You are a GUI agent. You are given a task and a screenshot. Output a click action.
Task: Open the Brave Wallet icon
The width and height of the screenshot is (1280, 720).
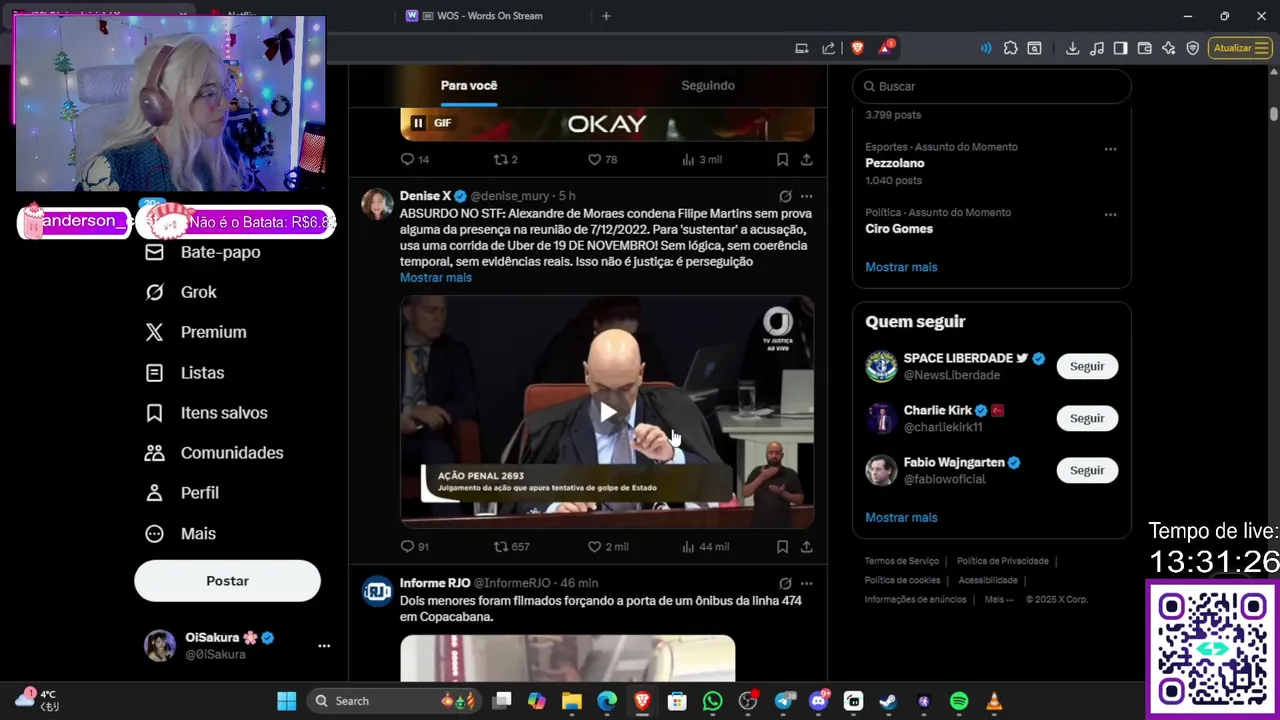(x=1144, y=48)
